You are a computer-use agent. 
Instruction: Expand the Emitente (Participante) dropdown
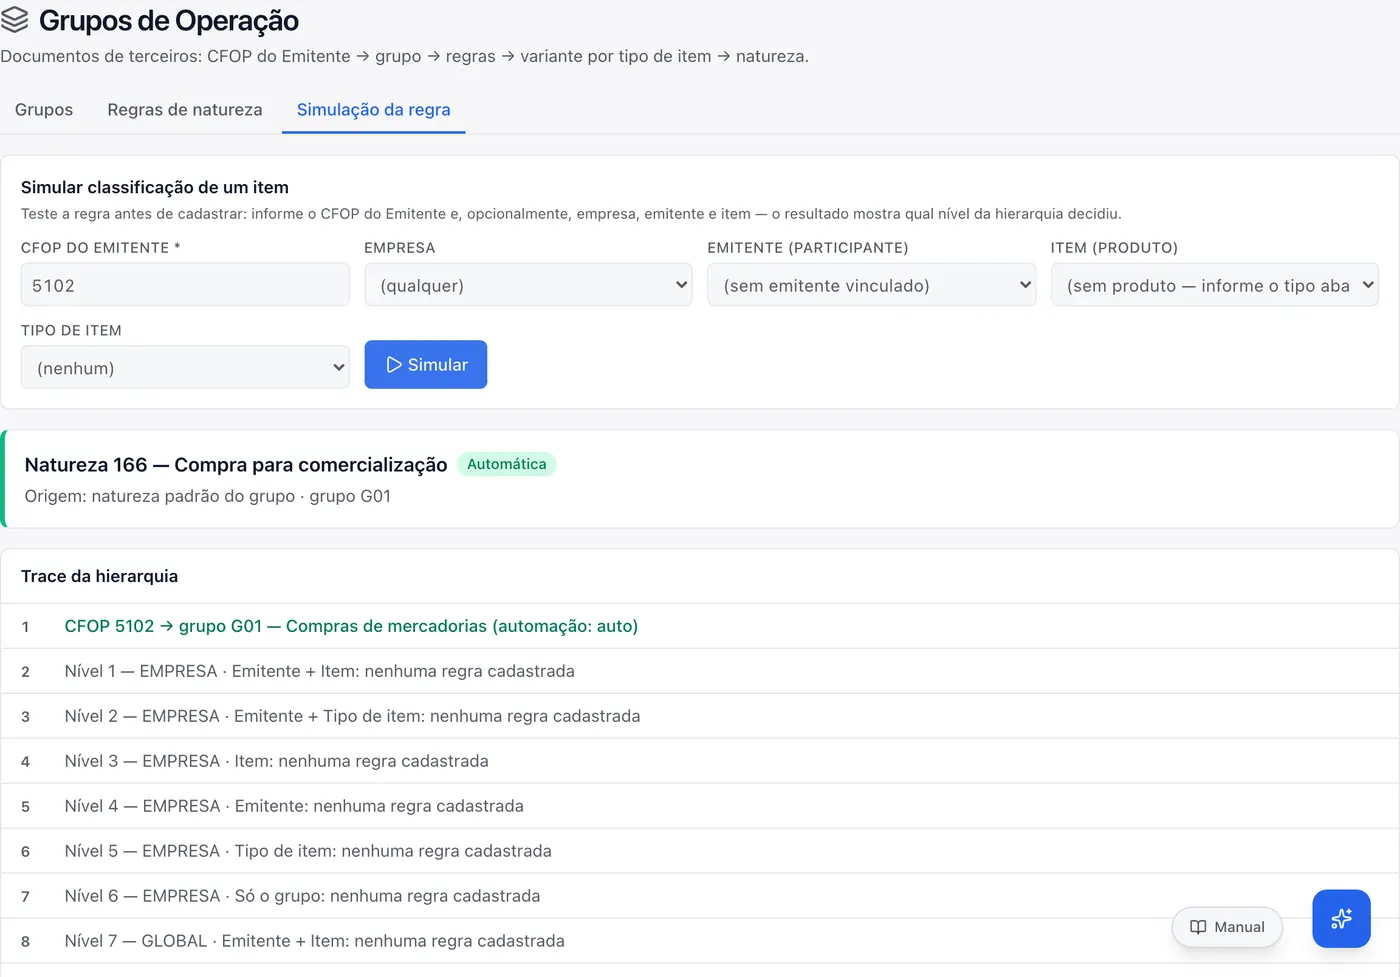pos(871,285)
